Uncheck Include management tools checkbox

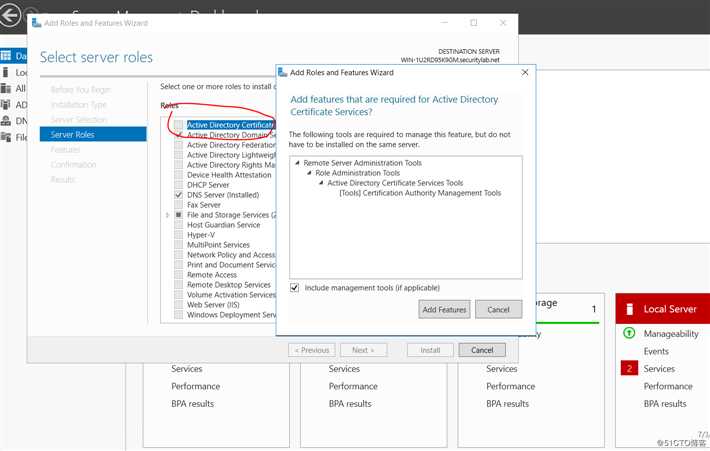click(294, 288)
